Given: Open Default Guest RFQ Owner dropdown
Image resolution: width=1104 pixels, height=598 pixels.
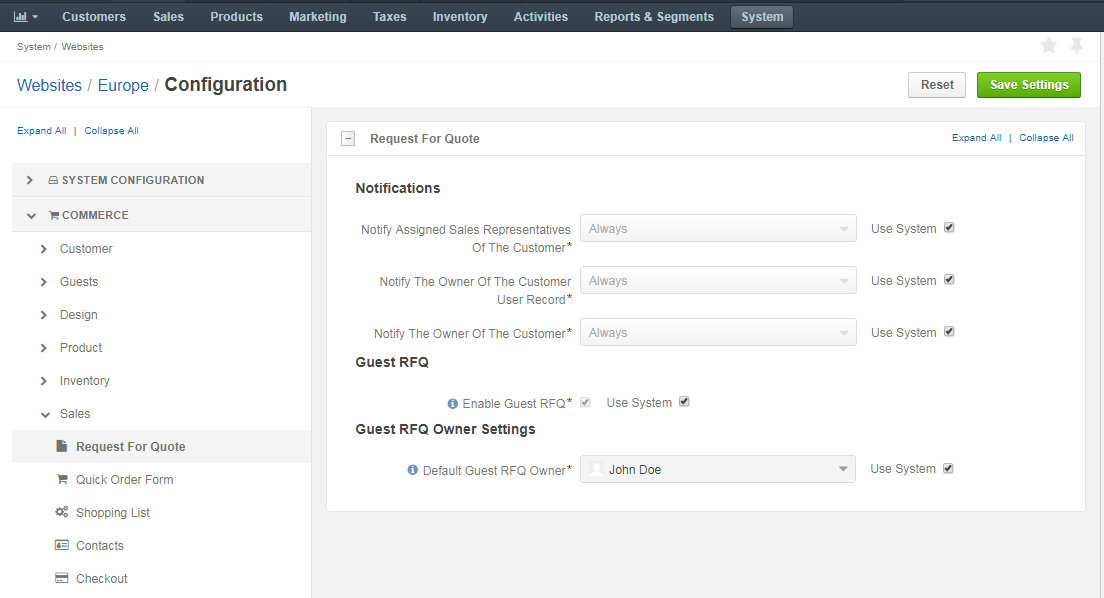Looking at the screenshot, I should (717, 469).
